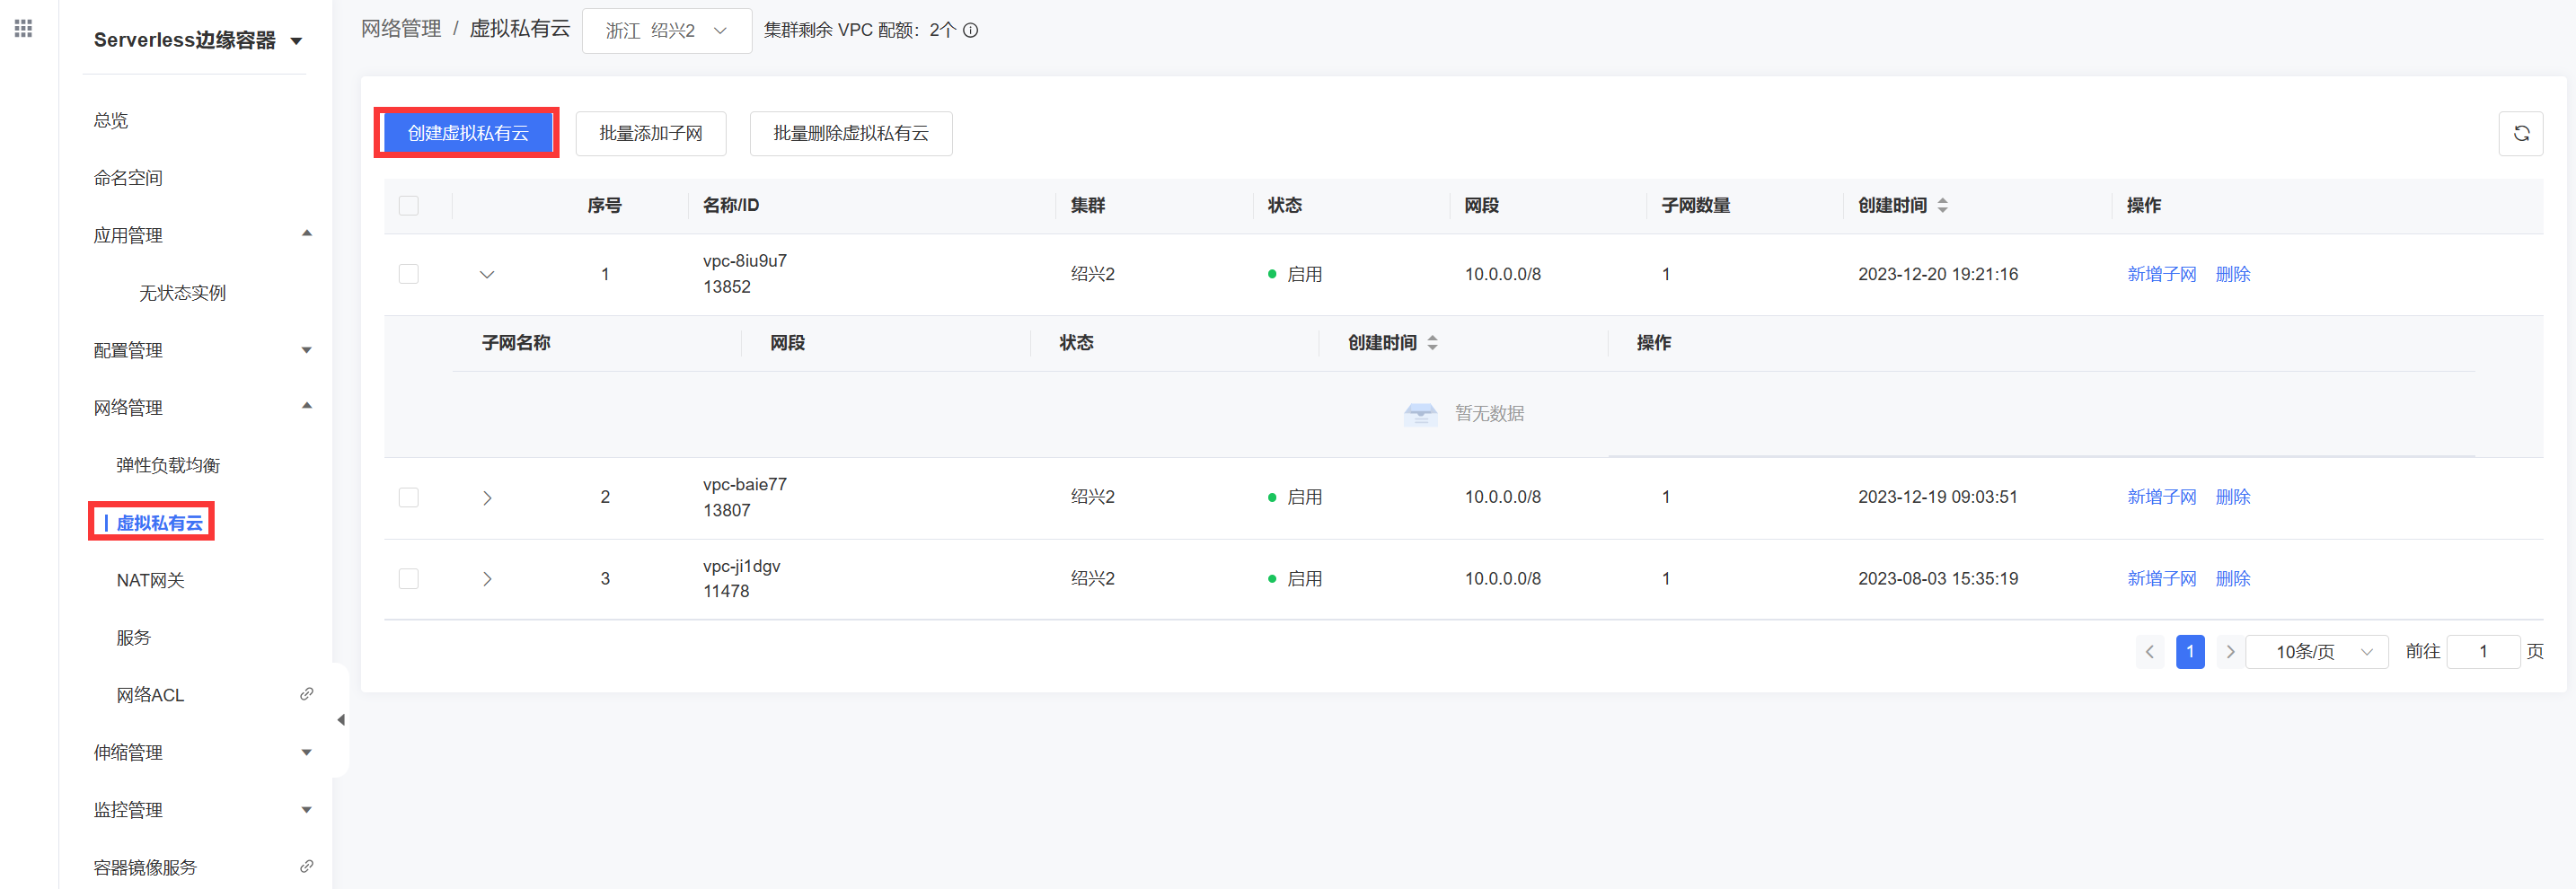This screenshot has width=2576, height=889.
Task: Click 删除 for vpc-8iu9u7
Action: click(x=2233, y=274)
